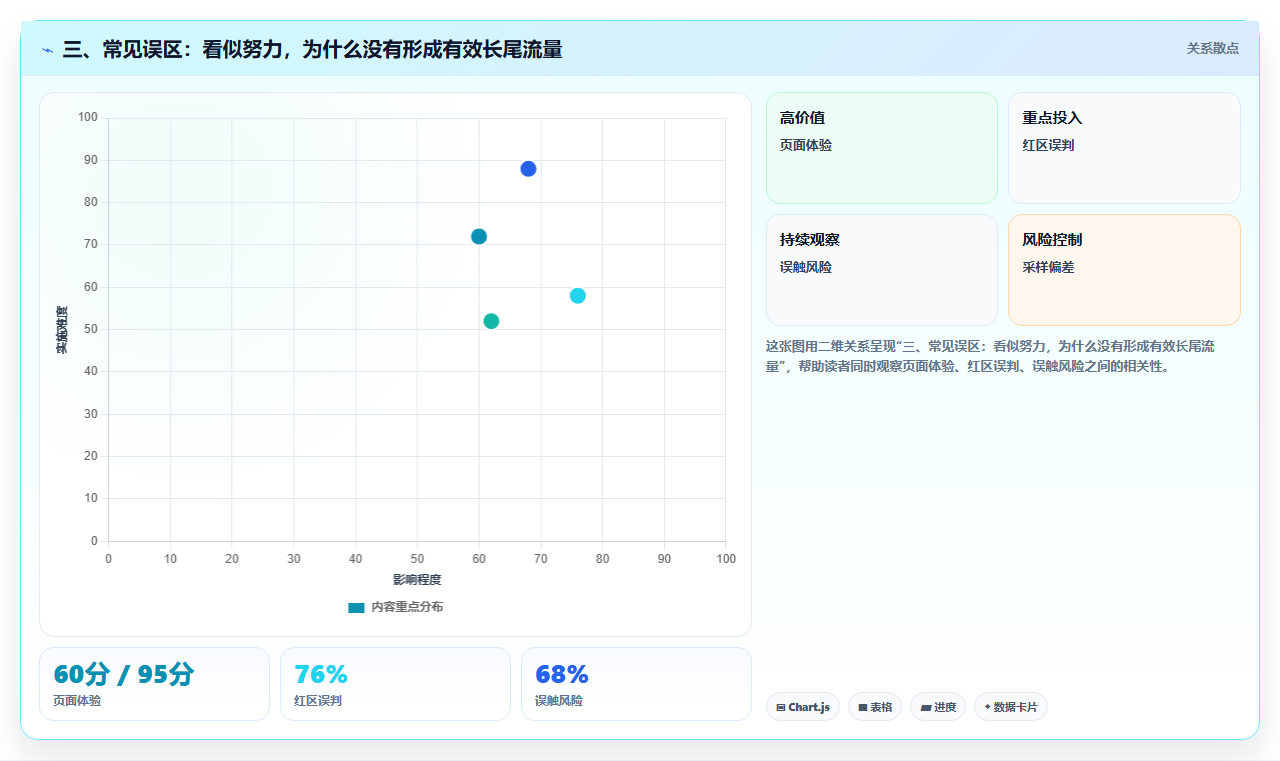Click the x-axis tick value 50
The image size is (1280, 761).
[x=417, y=559]
